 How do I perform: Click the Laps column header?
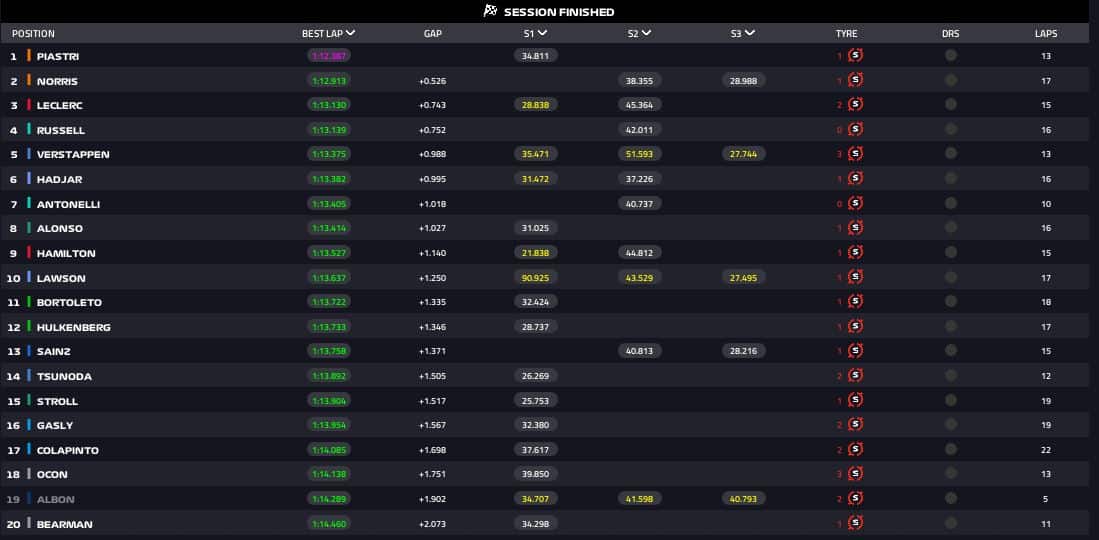[x=1046, y=34]
